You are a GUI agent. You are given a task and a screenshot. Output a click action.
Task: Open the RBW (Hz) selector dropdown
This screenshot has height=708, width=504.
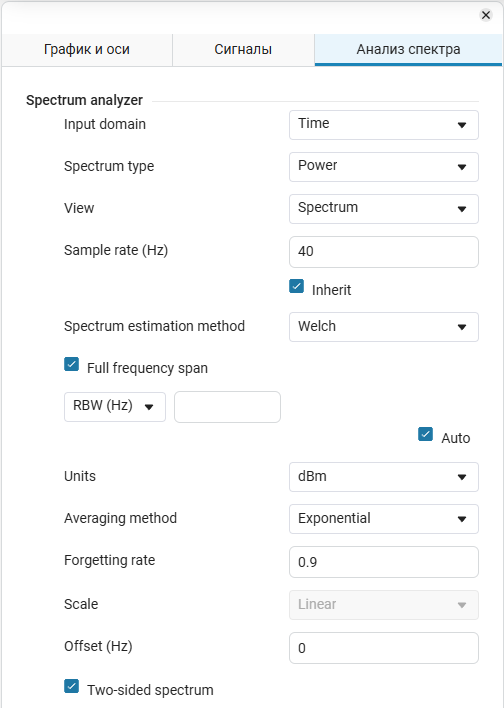point(115,407)
